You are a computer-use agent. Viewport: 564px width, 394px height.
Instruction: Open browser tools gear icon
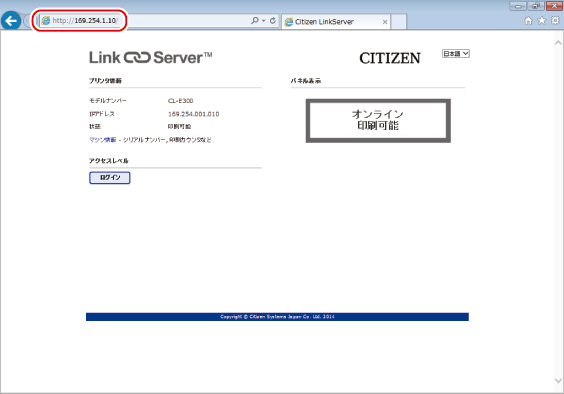[x=555, y=21]
